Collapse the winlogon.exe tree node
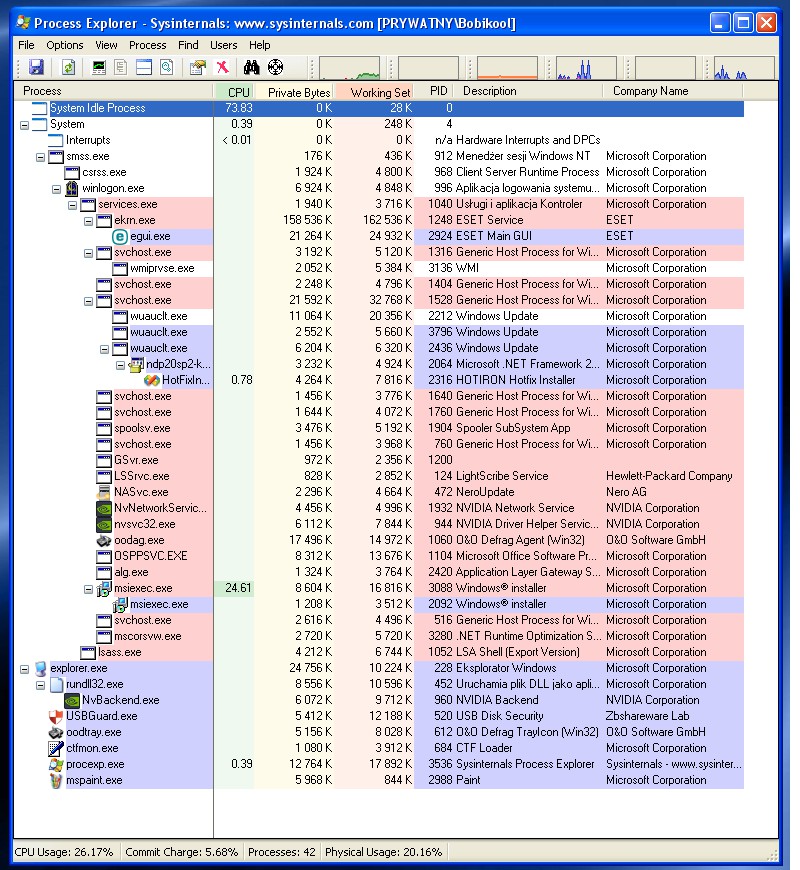 coord(57,190)
